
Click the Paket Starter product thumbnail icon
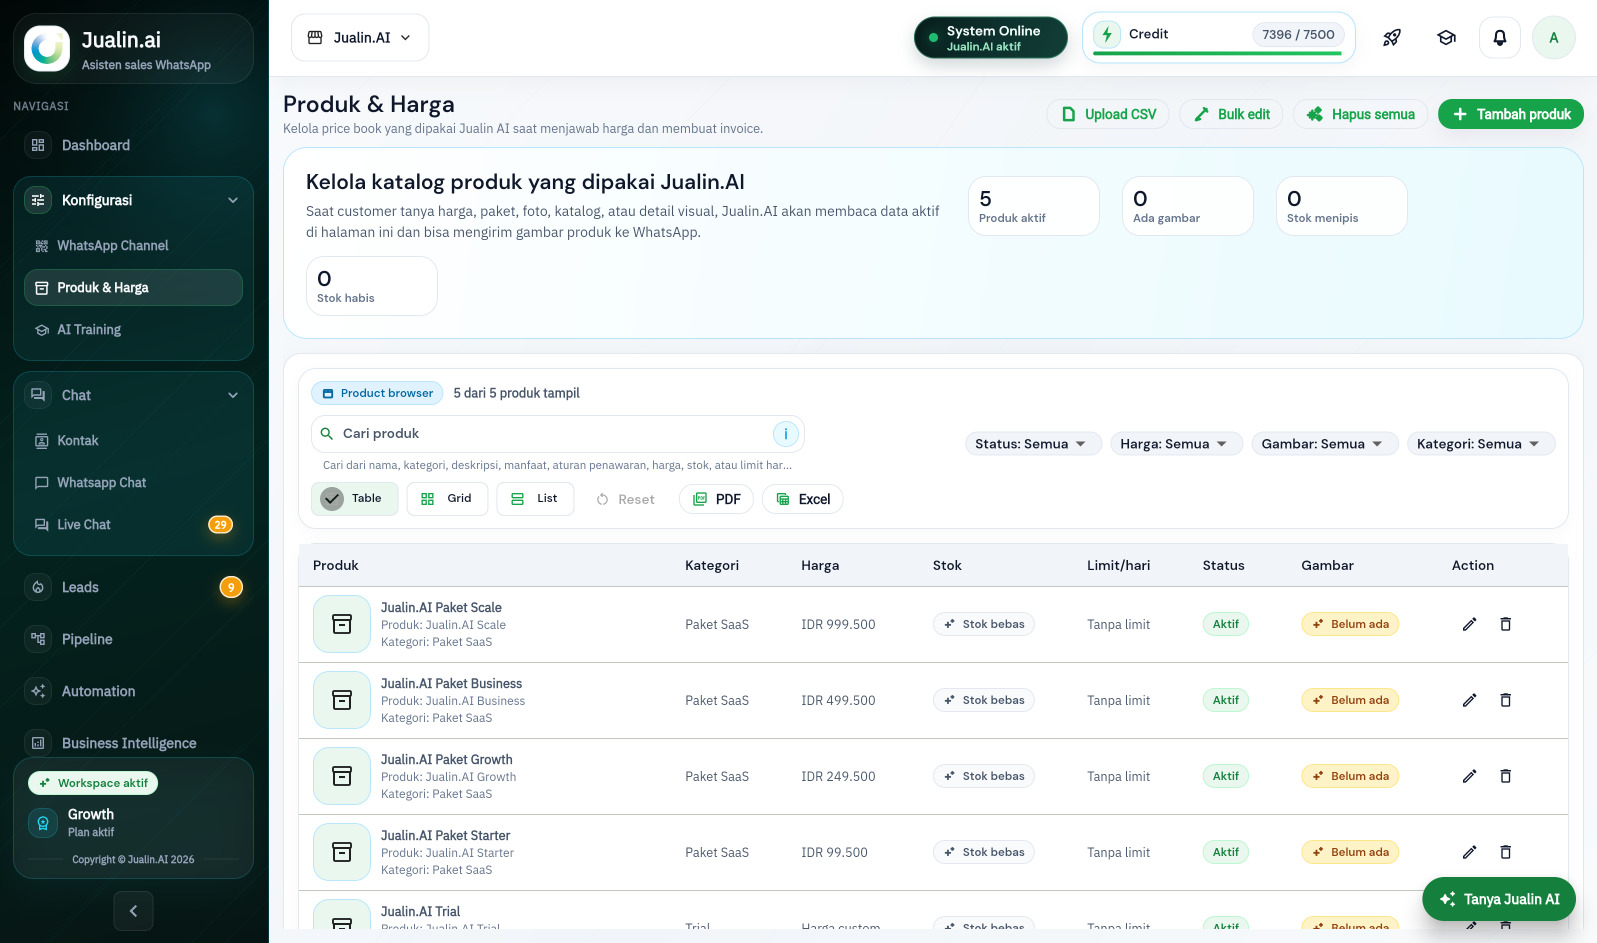(342, 852)
